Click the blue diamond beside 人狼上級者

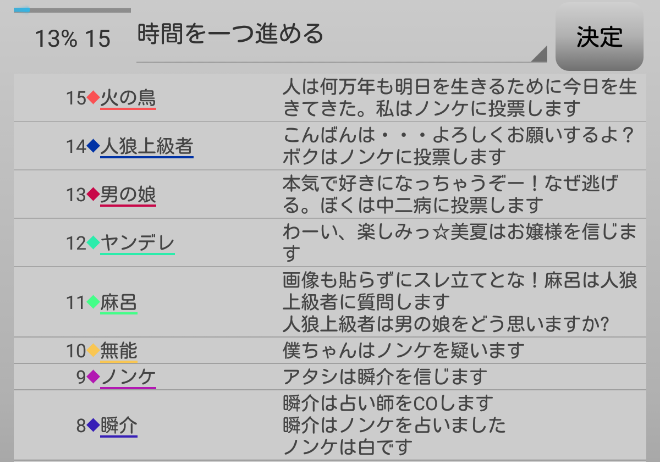pos(94,146)
